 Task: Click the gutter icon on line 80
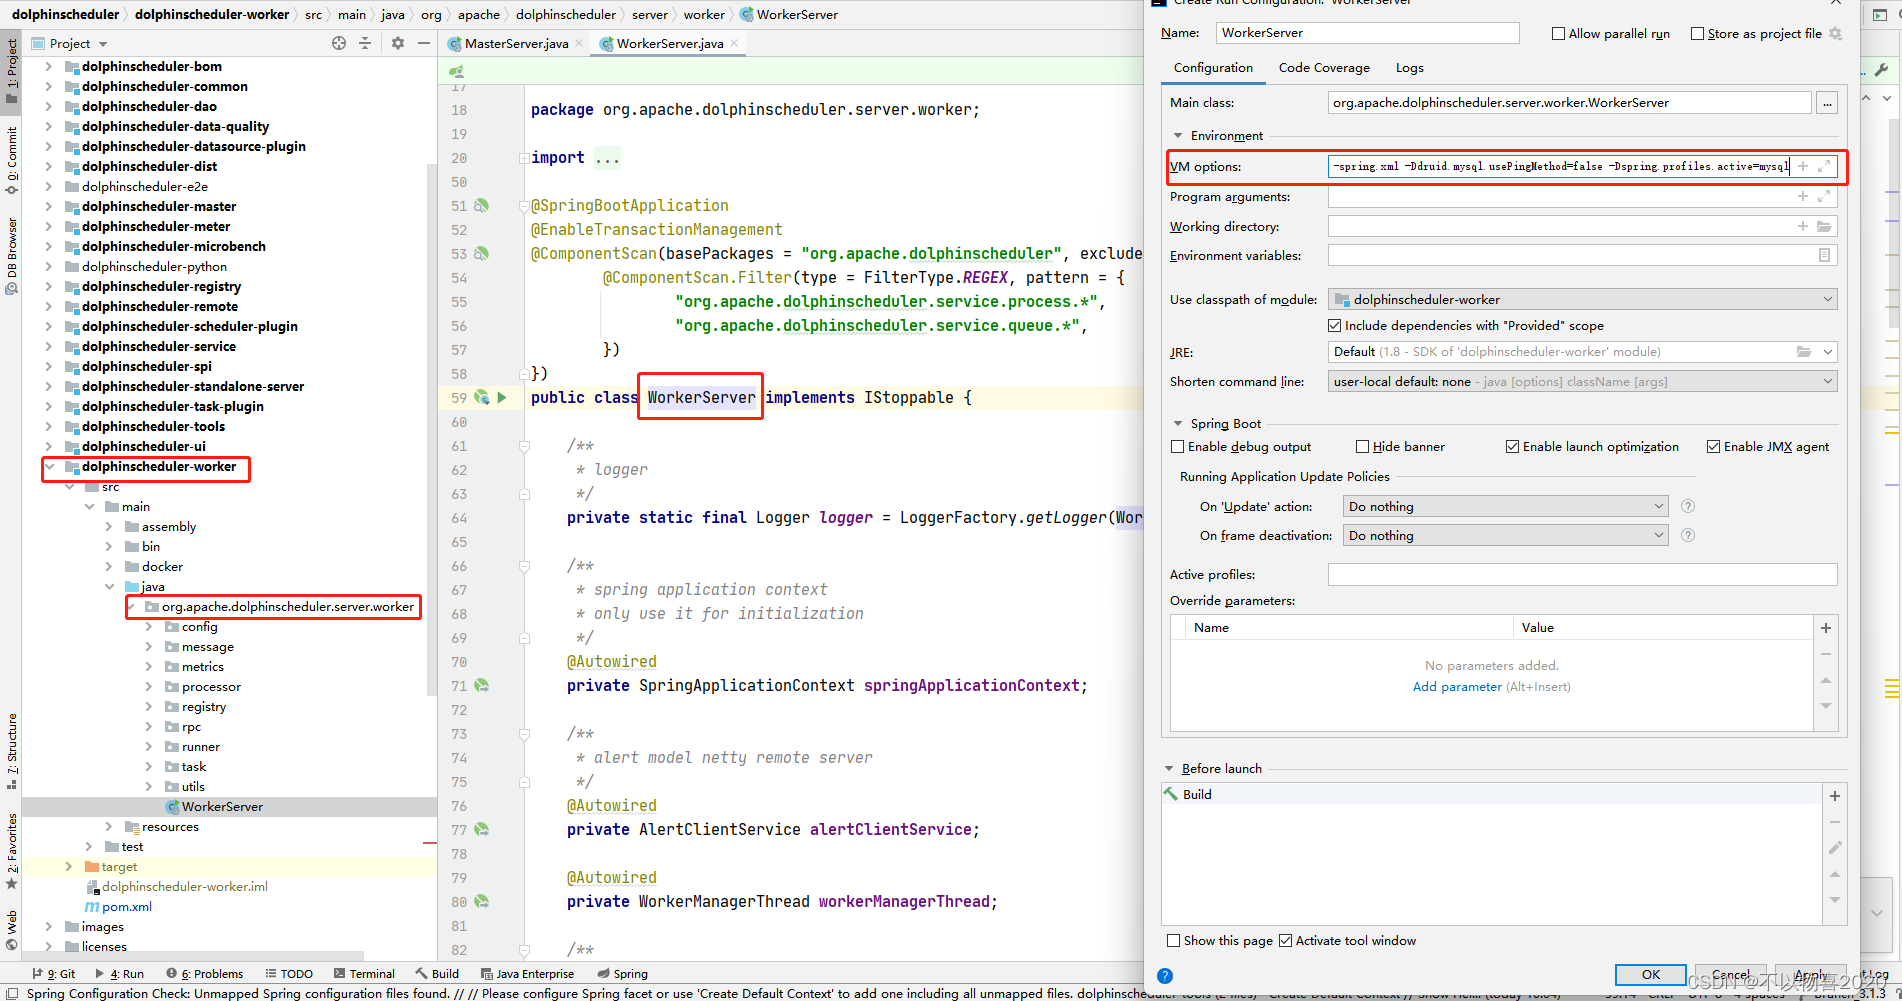pos(482,901)
